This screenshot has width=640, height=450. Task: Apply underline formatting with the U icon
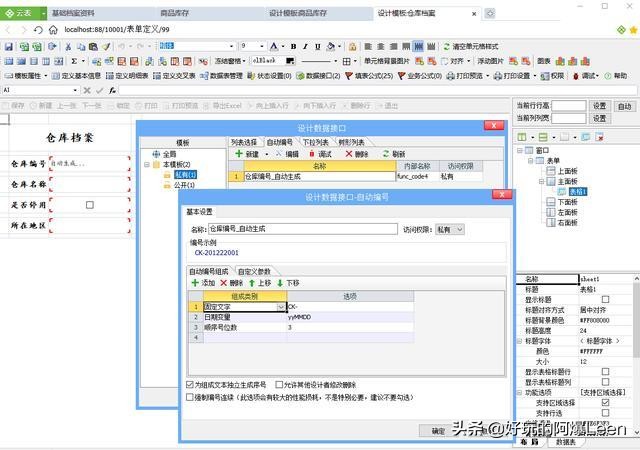317,47
